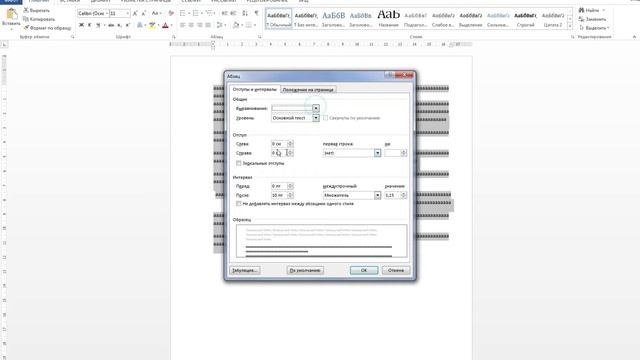Click the Bullets list icon

tap(182, 13)
